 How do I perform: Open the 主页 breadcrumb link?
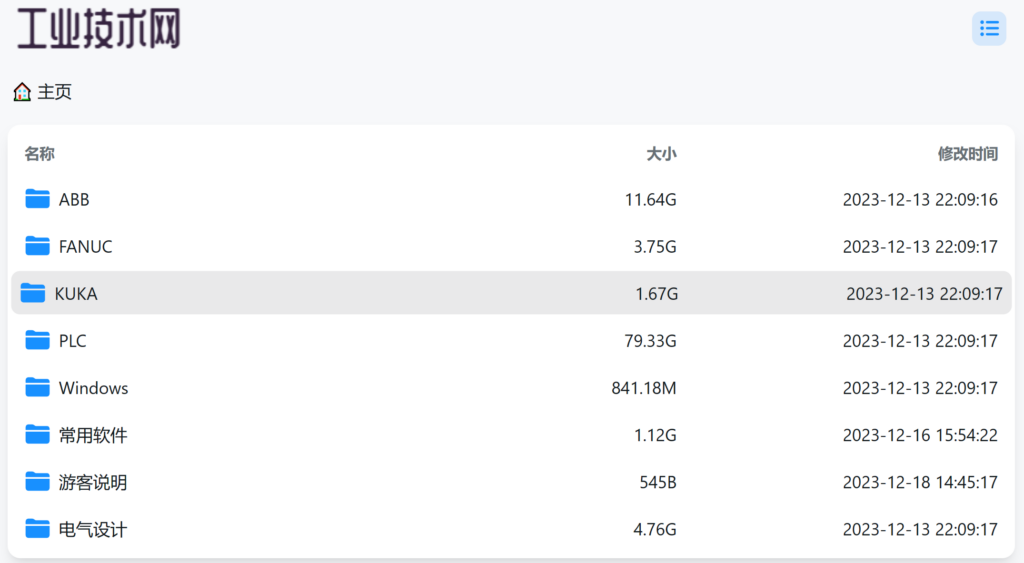(54, 92)
